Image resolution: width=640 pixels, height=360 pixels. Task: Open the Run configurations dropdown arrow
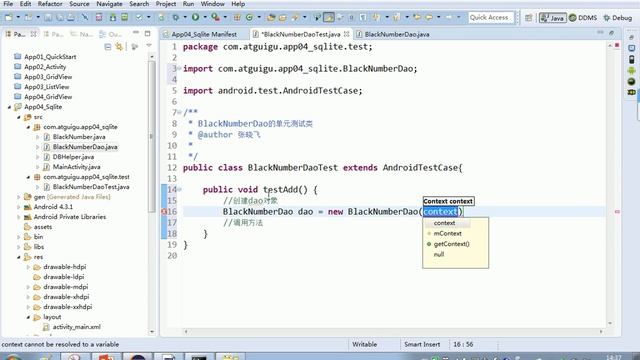[x=204, y=18]
